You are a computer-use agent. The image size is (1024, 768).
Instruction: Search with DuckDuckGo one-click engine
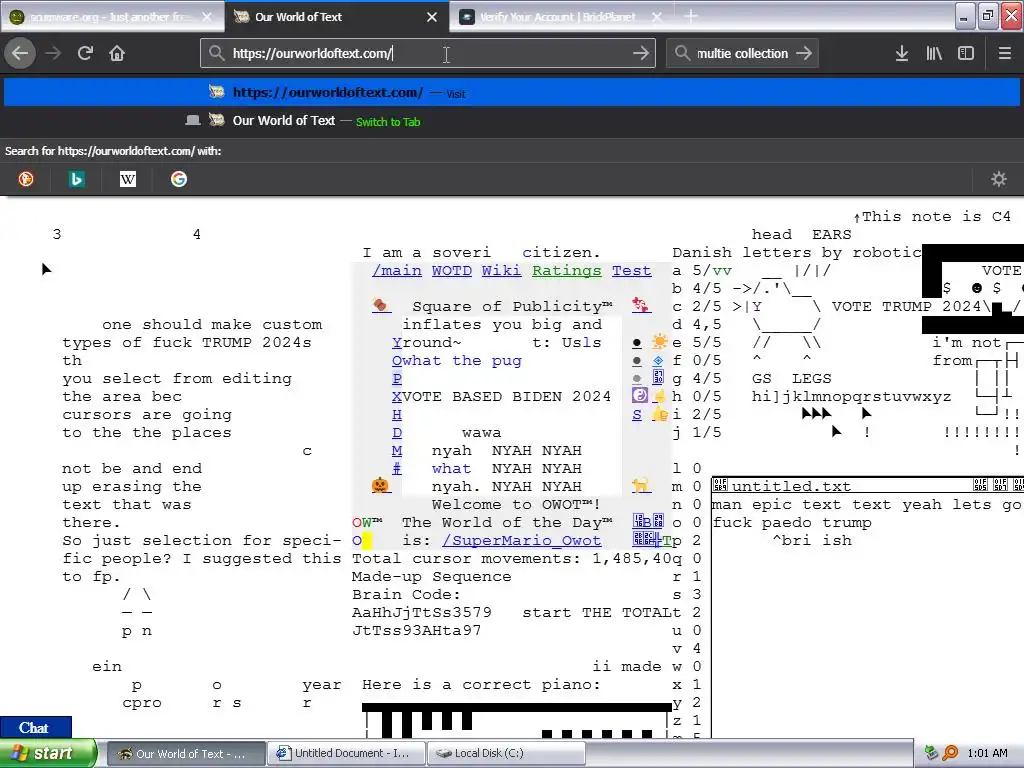[x=26, y=179]
